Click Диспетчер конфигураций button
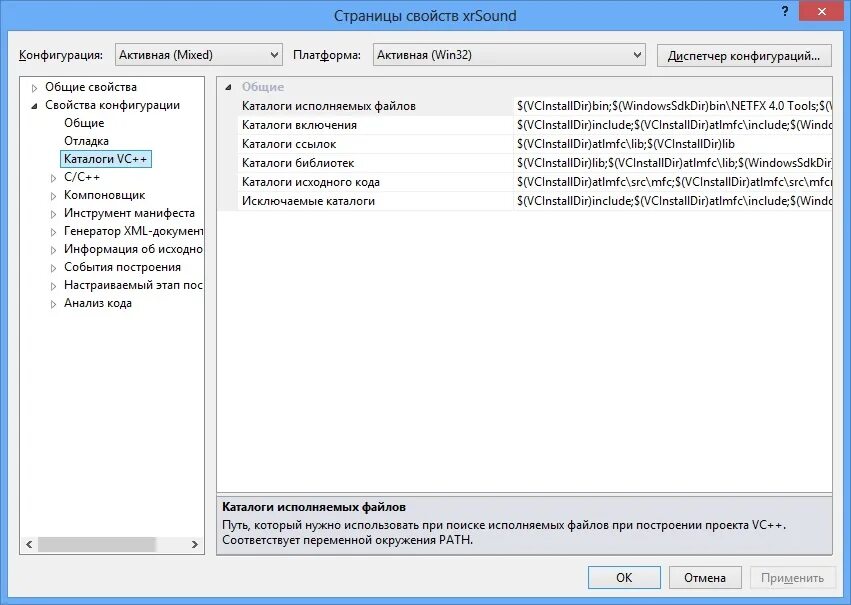Viewport: 851px width, 605px height. (744, 55)
